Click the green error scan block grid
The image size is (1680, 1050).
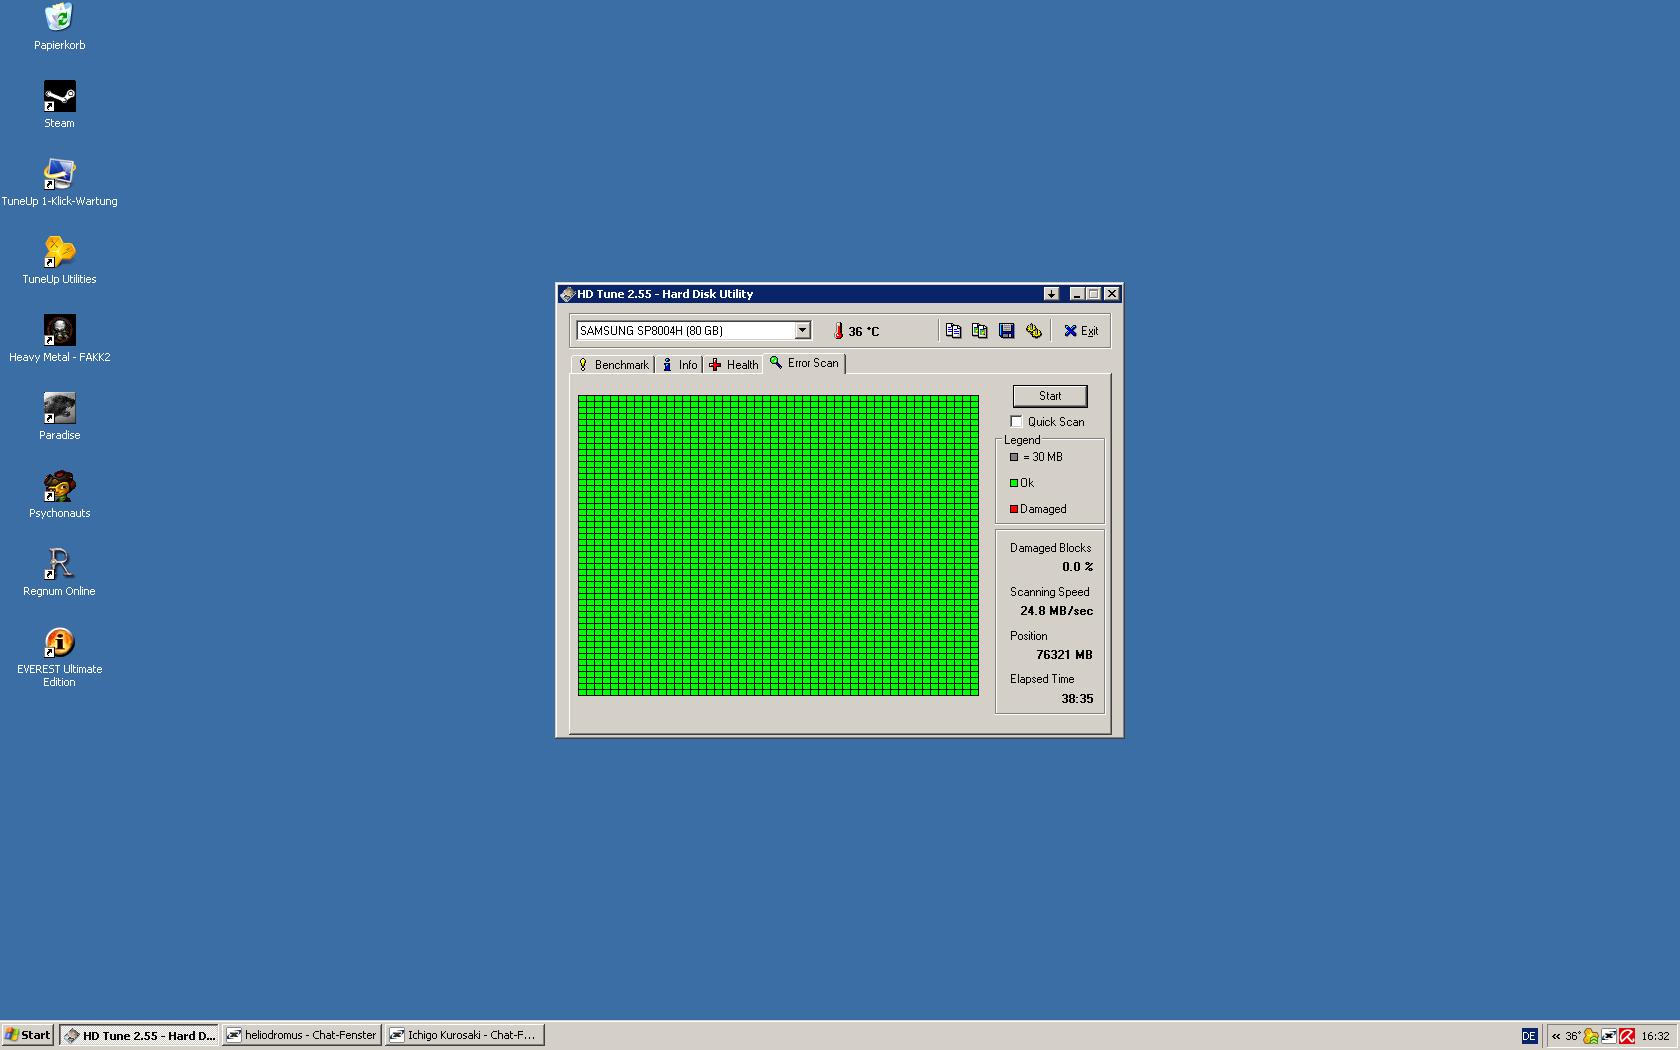[778, 545]
